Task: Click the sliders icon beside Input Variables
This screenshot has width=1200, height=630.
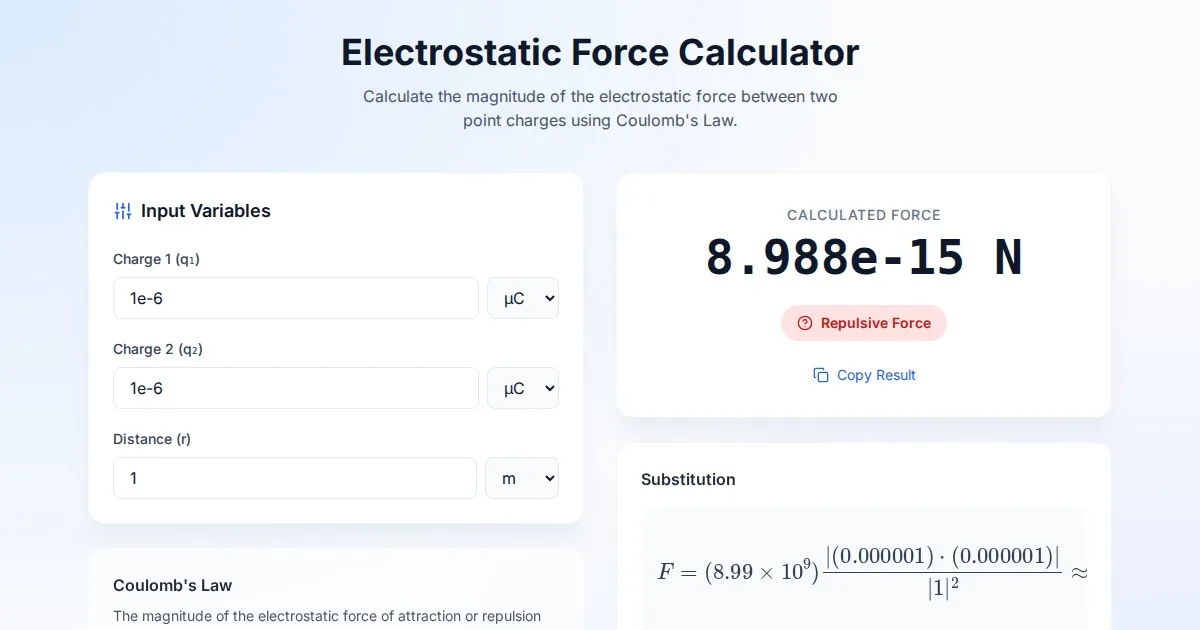Action: [x=123, y=211]
